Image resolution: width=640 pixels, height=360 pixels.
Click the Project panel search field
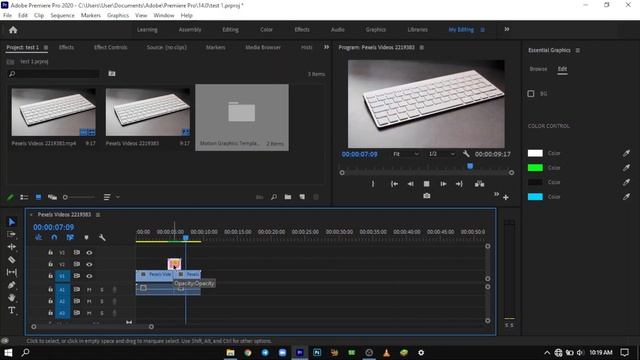[53, 74]
